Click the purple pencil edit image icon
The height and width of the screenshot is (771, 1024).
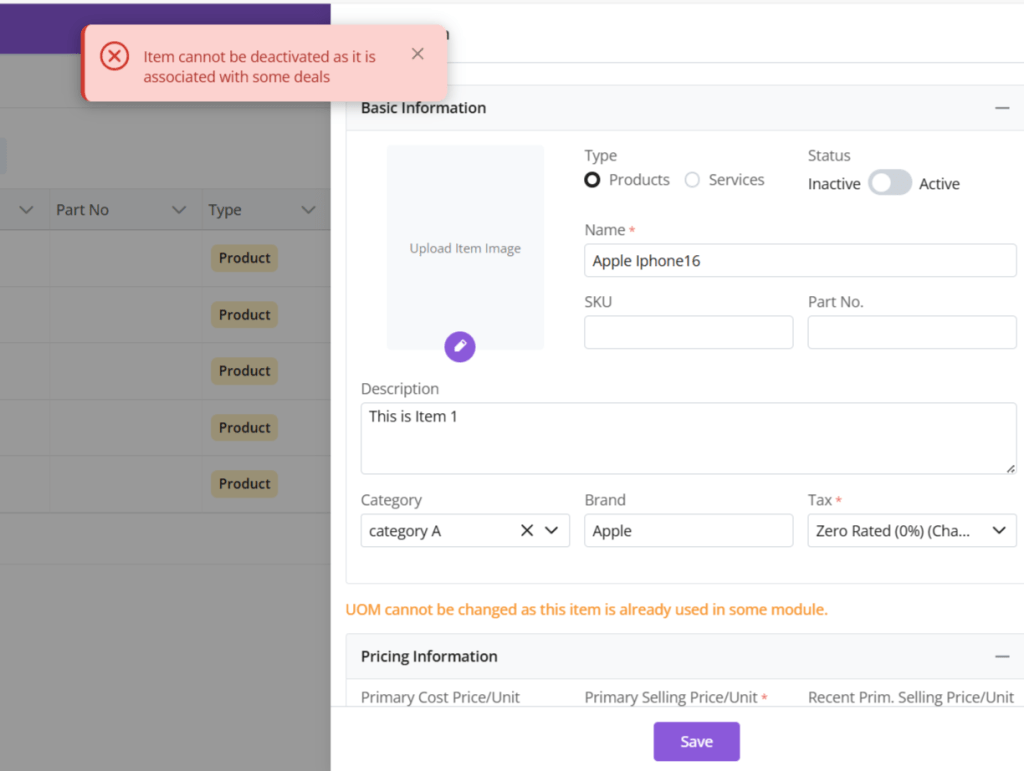click(x=460, y=346)
